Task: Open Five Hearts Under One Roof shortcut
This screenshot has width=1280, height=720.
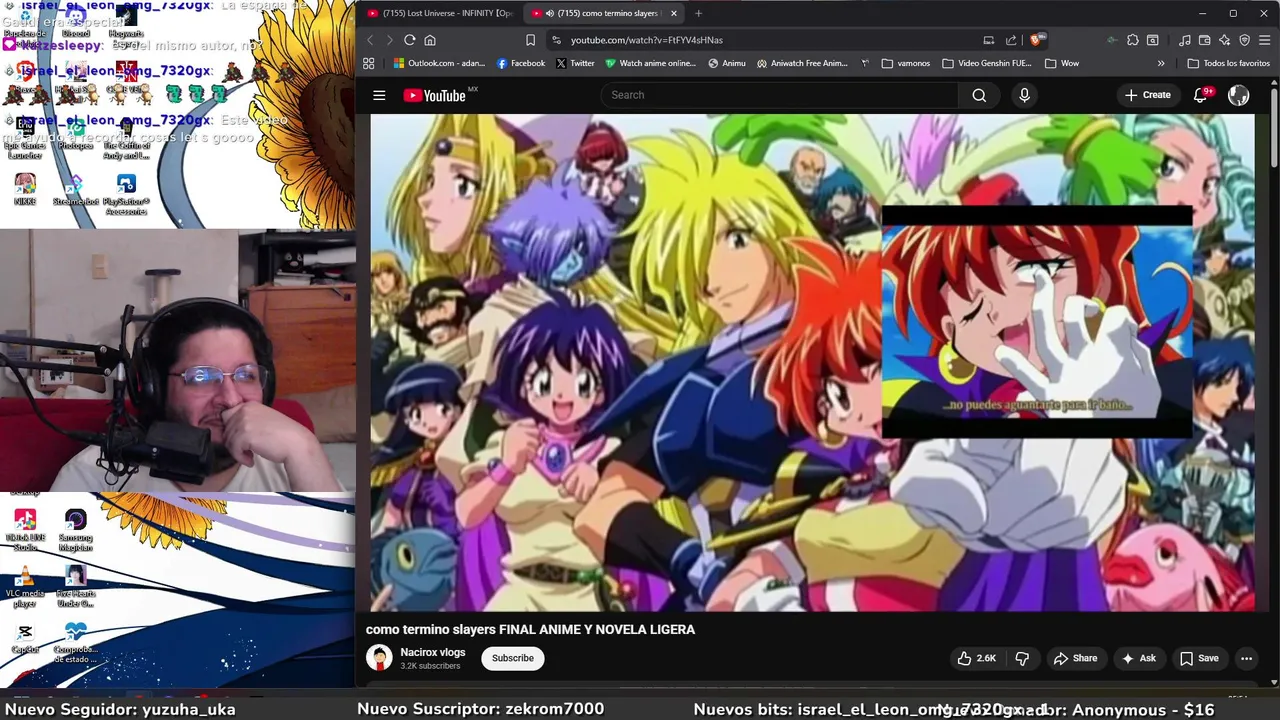Action: click(x=76, y=586)
